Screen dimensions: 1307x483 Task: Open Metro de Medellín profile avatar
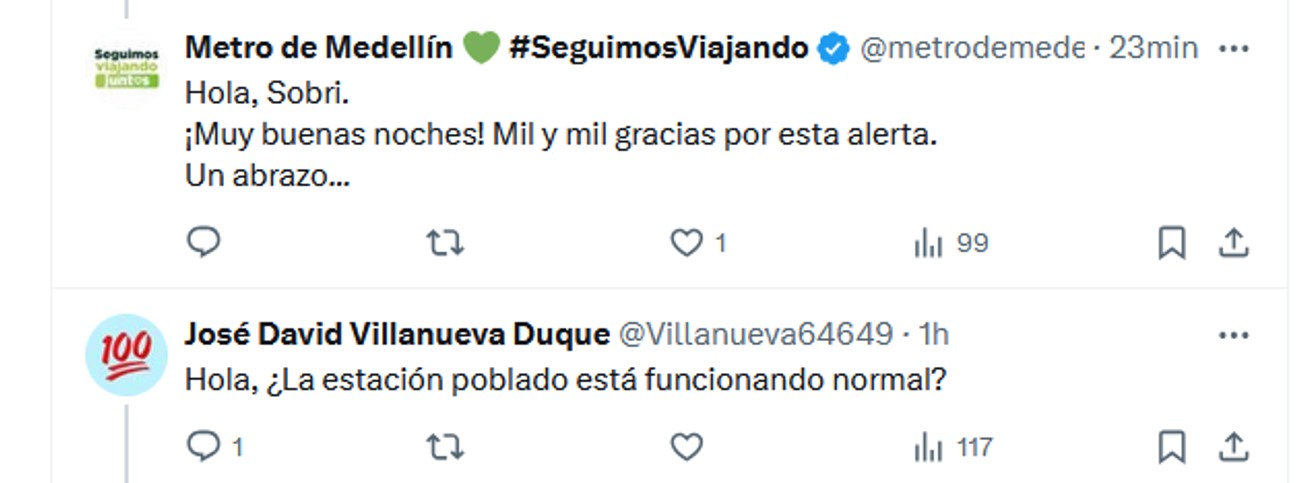[126, 66]
